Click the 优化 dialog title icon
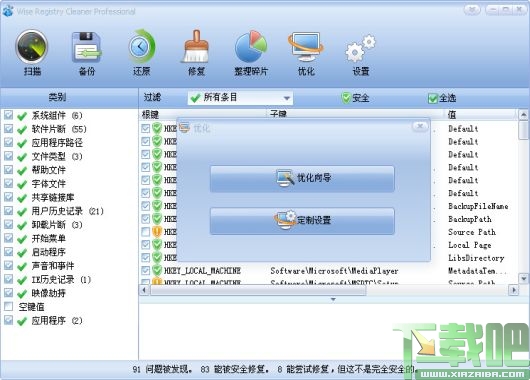This screenshot has width=530, height=380. pos(184,128)
